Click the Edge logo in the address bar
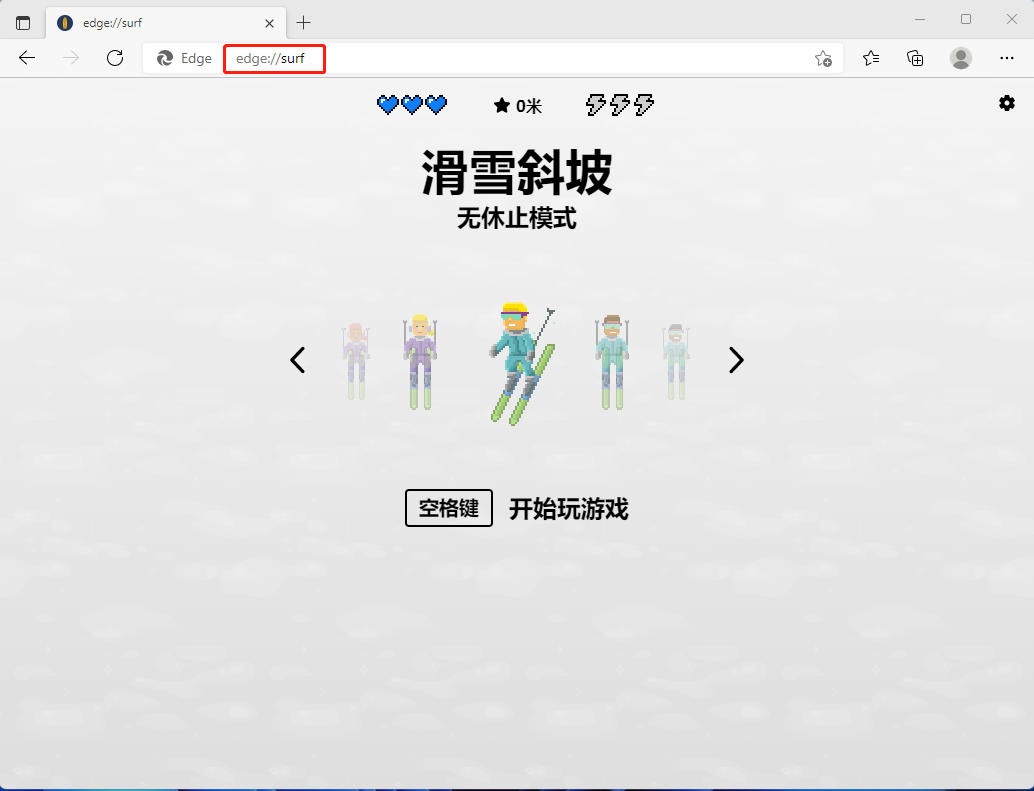1034x791 pixels. [x=167, y=58]
